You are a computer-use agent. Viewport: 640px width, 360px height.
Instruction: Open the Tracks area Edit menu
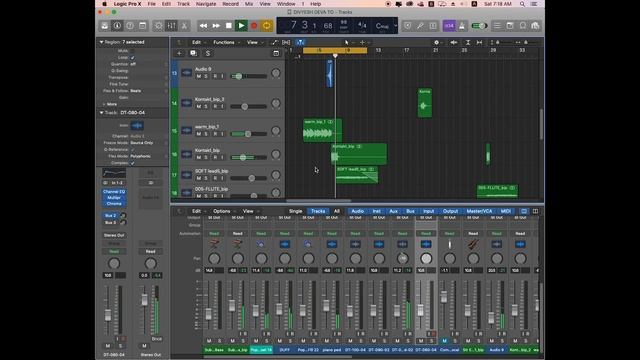pyautogui.click(x=198, y=42)
